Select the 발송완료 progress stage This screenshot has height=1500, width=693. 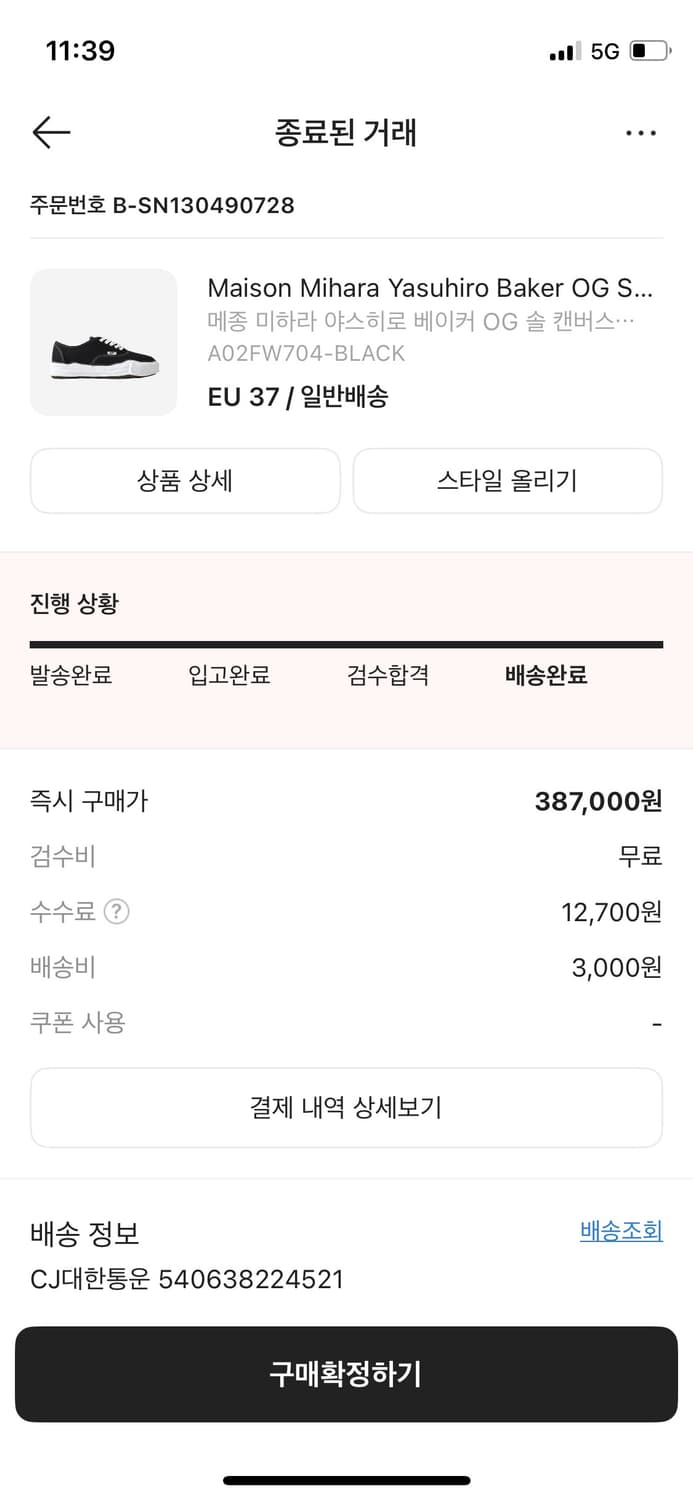70,675
